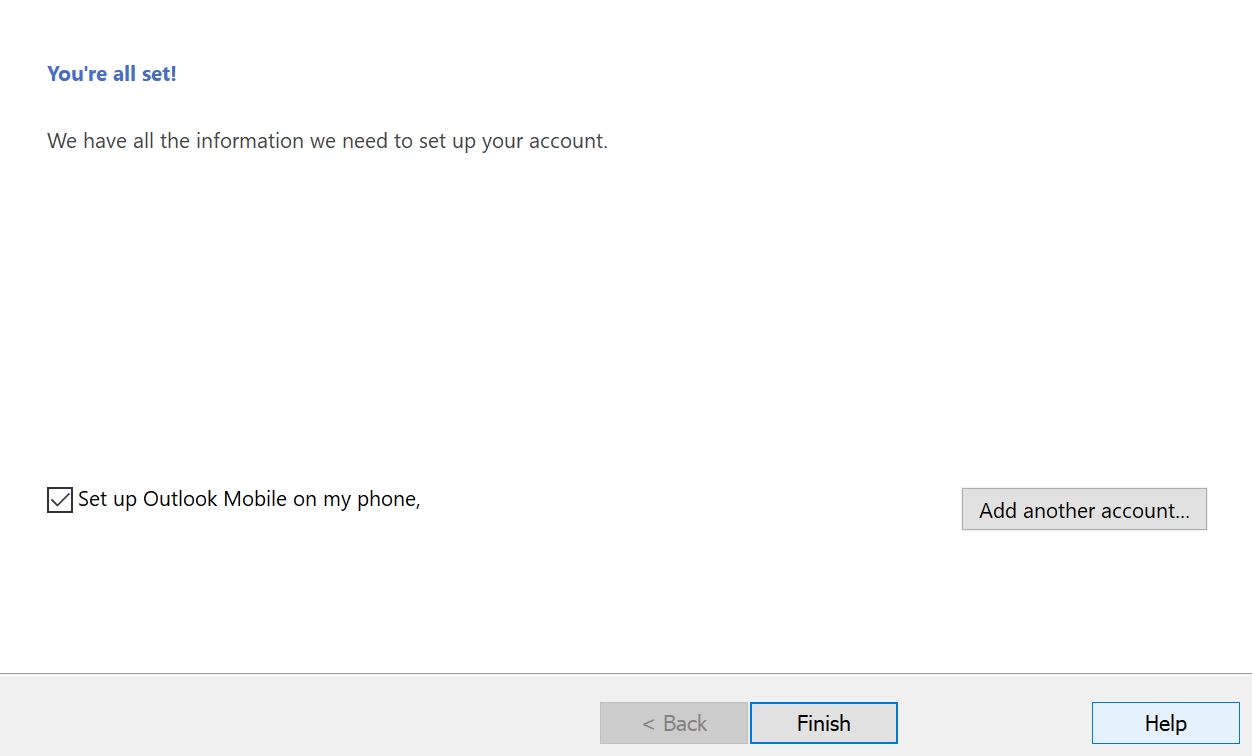Open Help for the account setup wizard

[1165, 723]
